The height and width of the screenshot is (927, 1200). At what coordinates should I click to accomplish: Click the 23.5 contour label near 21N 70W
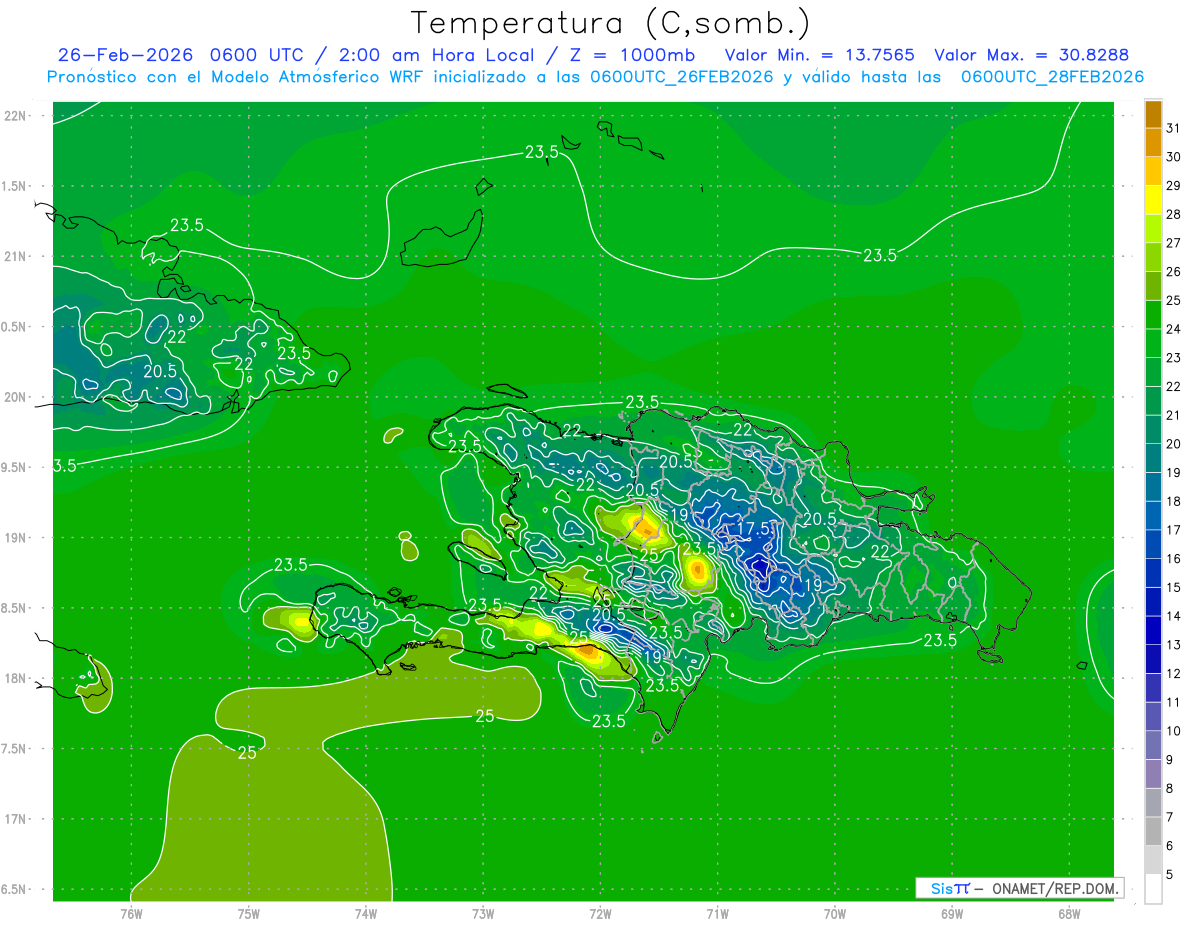pos(880,255)
